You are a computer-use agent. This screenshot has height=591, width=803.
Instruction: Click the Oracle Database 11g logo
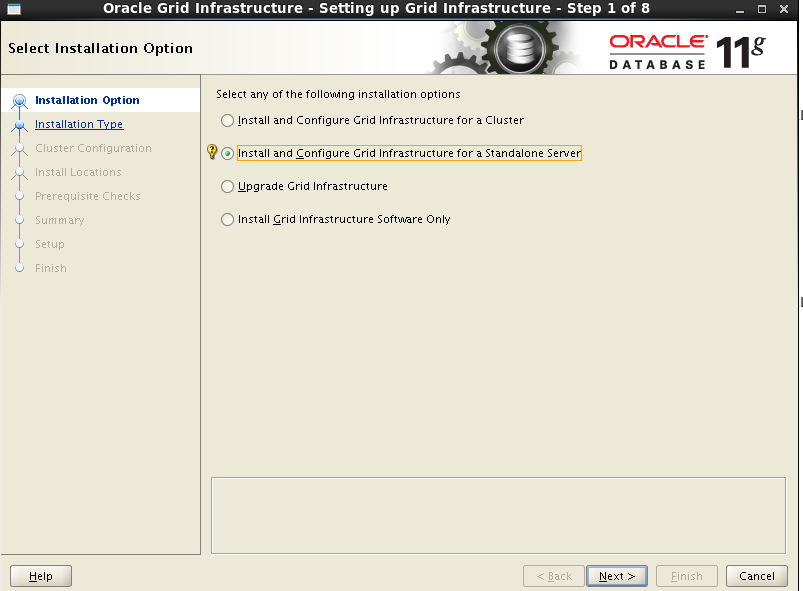(687, 52)
